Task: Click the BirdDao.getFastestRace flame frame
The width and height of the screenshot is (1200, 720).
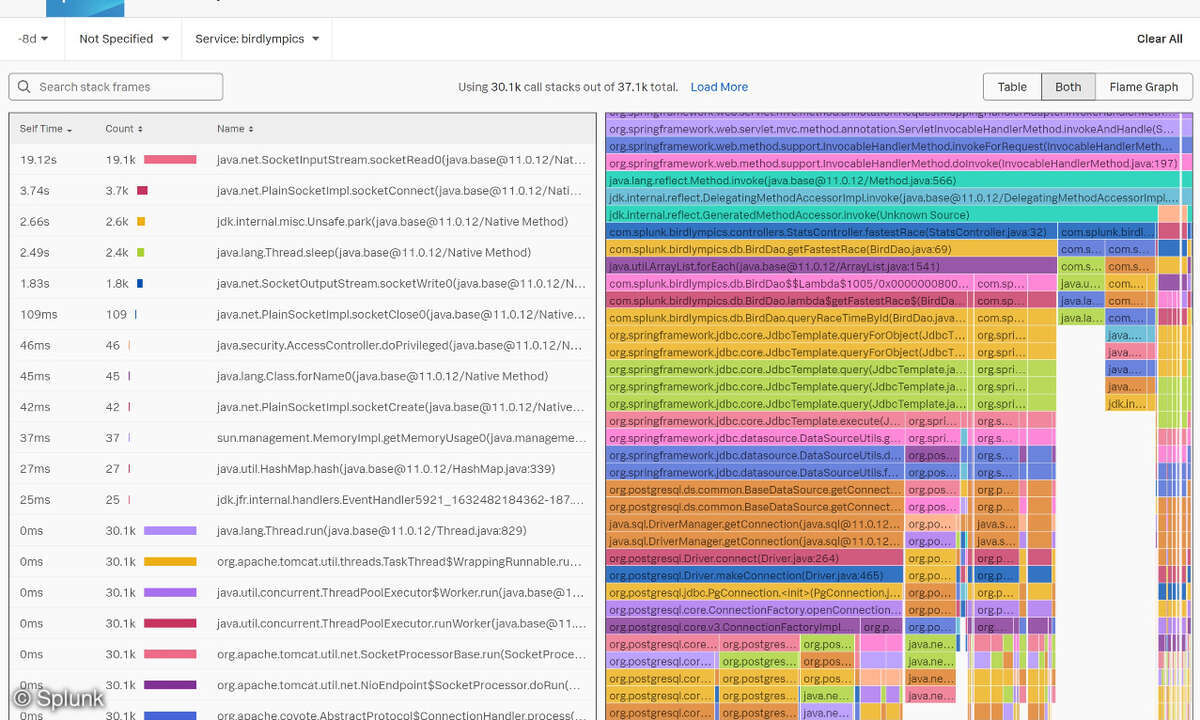Action: pyautogui.click(x=831, y=249)
